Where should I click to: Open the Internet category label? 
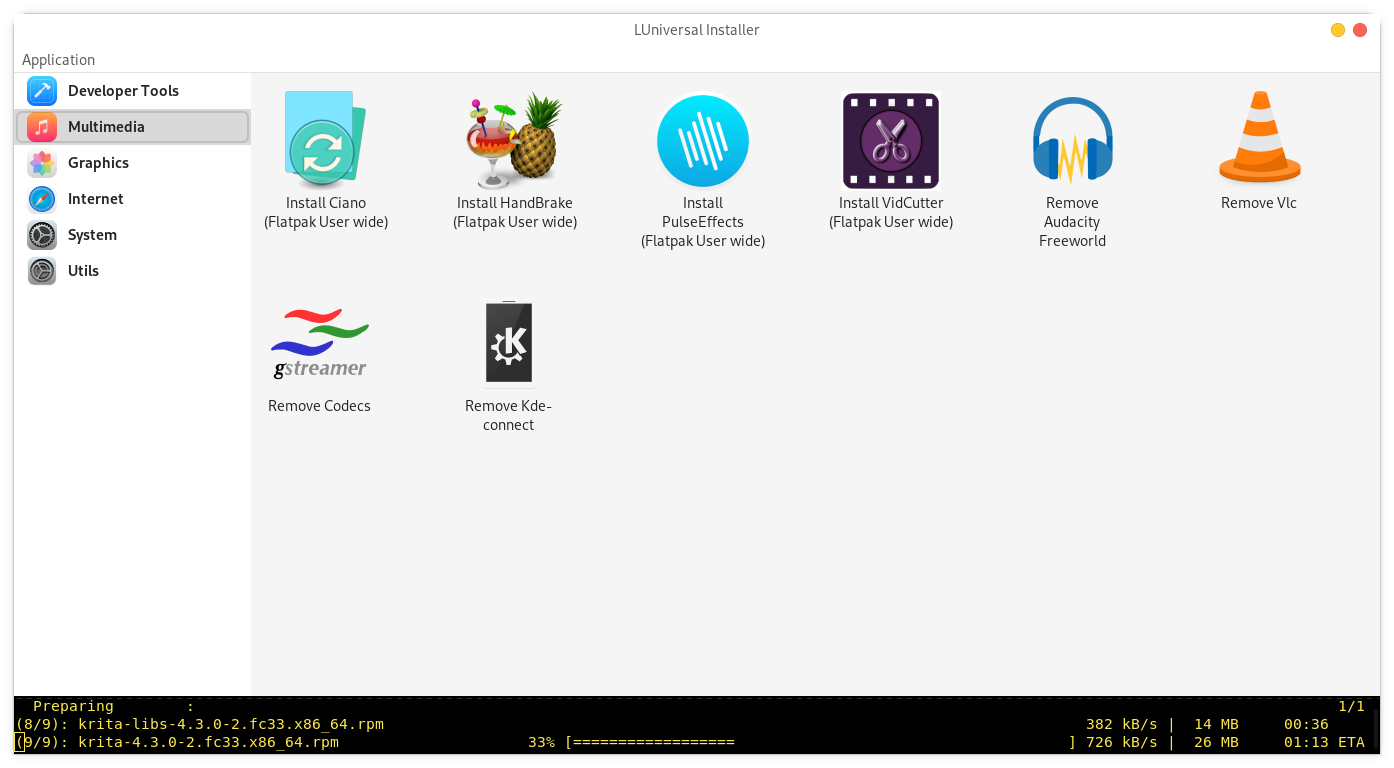pos(96,199)
